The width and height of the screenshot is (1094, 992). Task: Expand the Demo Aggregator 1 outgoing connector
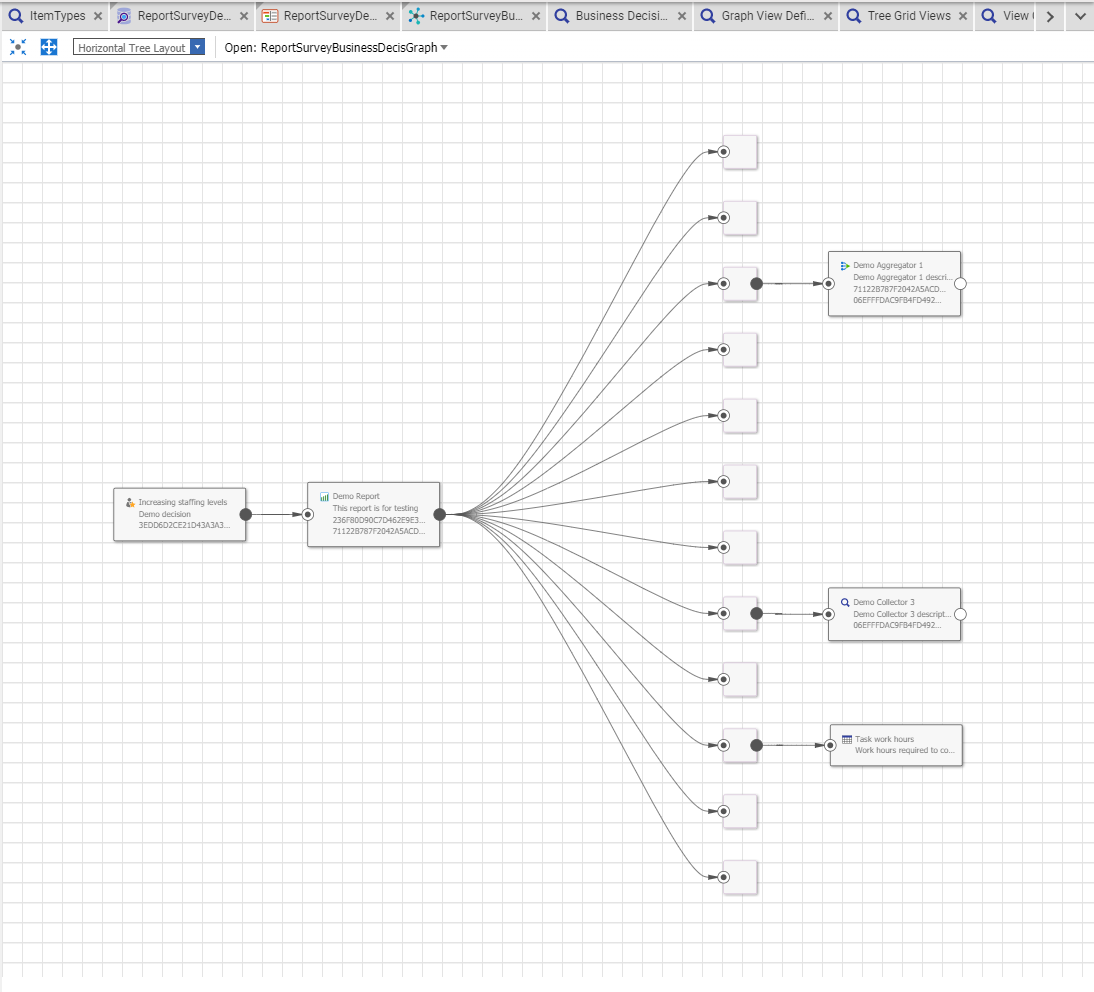click(x=961, y=283)
